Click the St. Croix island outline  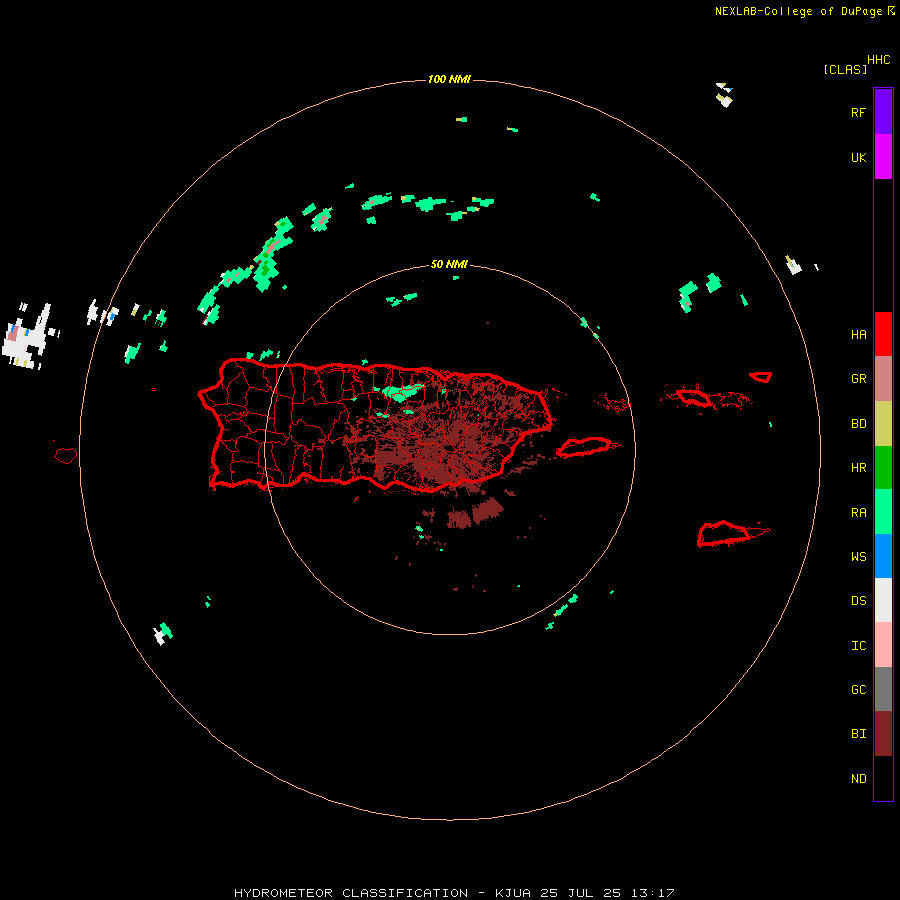coord(724,534)
